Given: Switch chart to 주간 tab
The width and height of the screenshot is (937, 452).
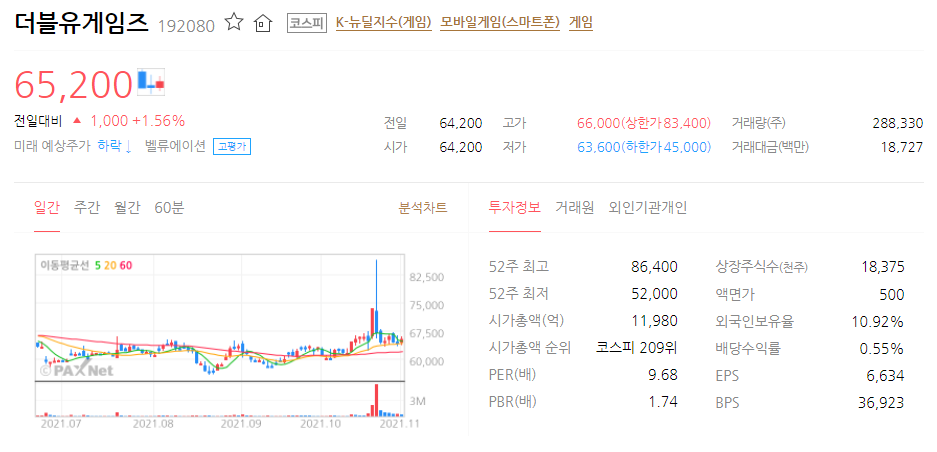Looking at the screenshot, I should (x=87, y=208).
